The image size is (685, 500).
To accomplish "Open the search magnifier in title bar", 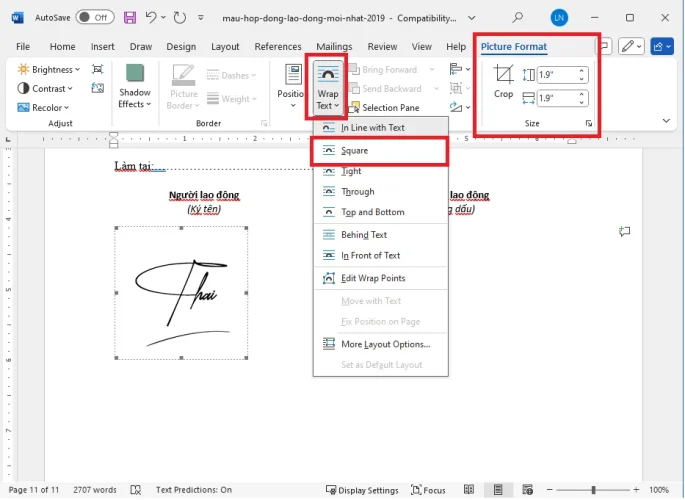I will 517,17.
